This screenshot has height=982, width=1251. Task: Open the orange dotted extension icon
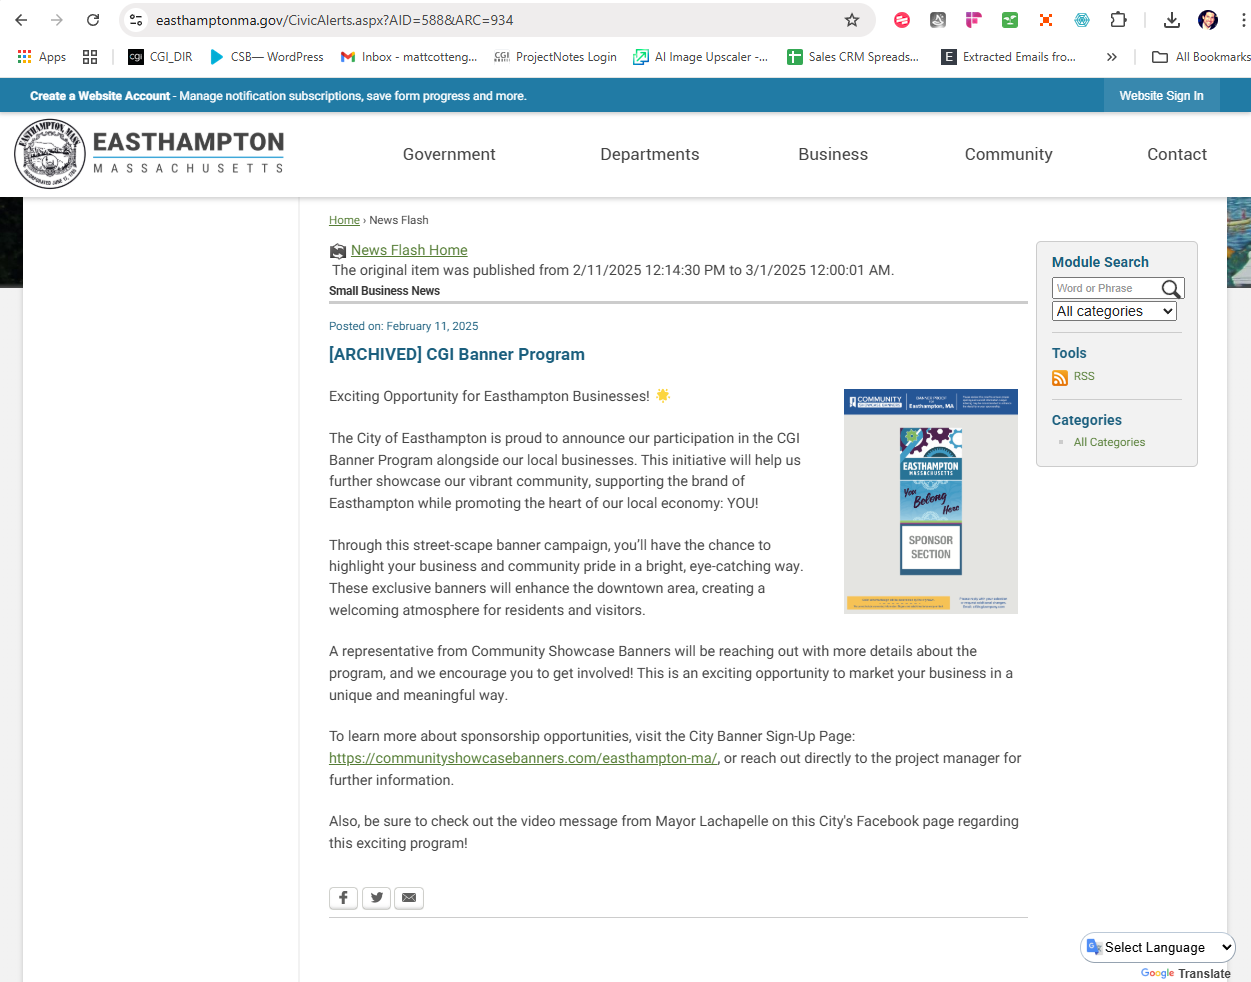1046,20
